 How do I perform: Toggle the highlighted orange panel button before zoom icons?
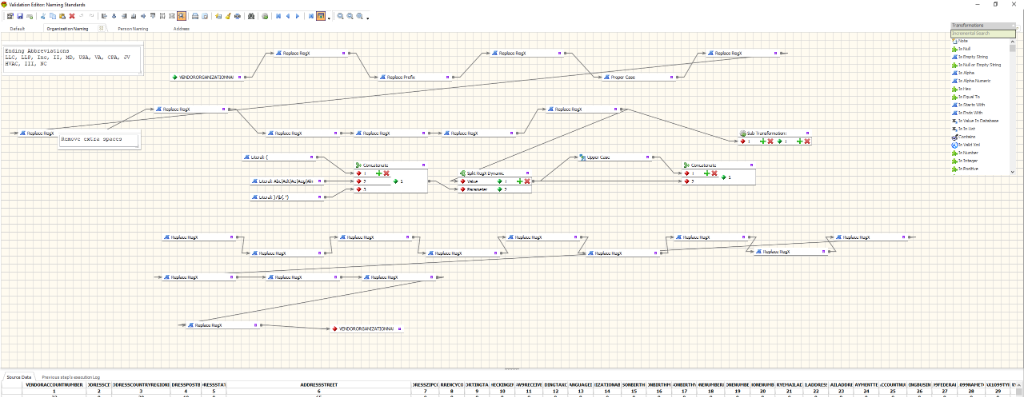click(x=321, y=16)
